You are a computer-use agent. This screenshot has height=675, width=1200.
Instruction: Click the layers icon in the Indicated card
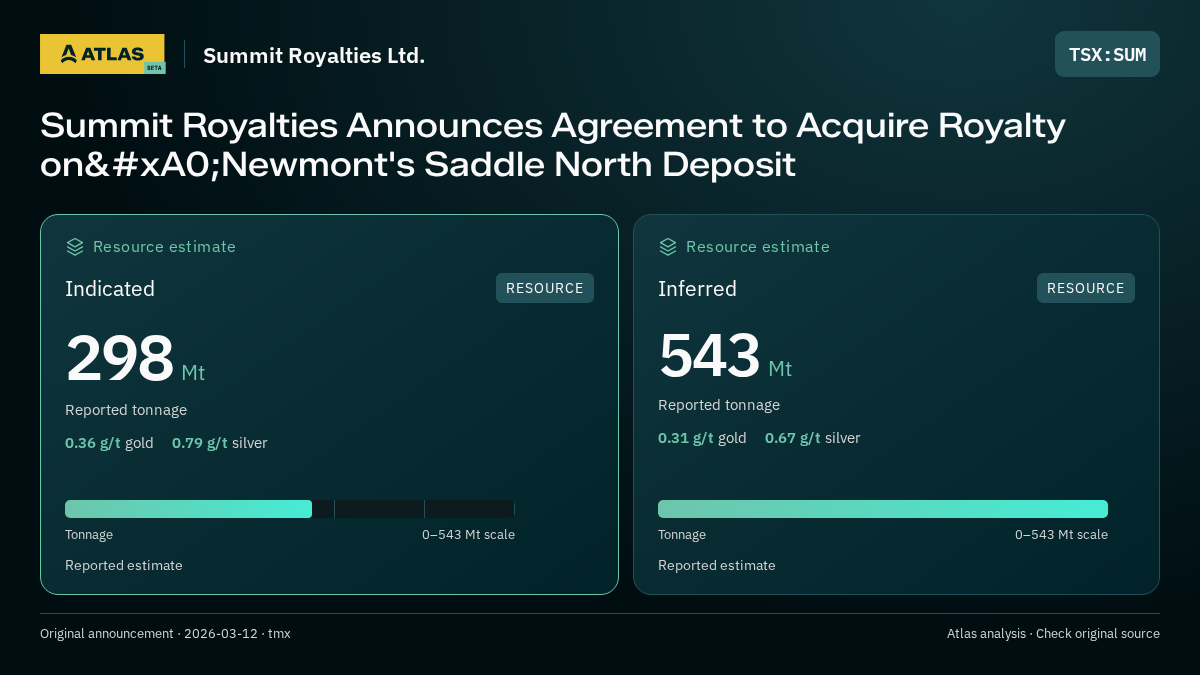tap(75, 246)
